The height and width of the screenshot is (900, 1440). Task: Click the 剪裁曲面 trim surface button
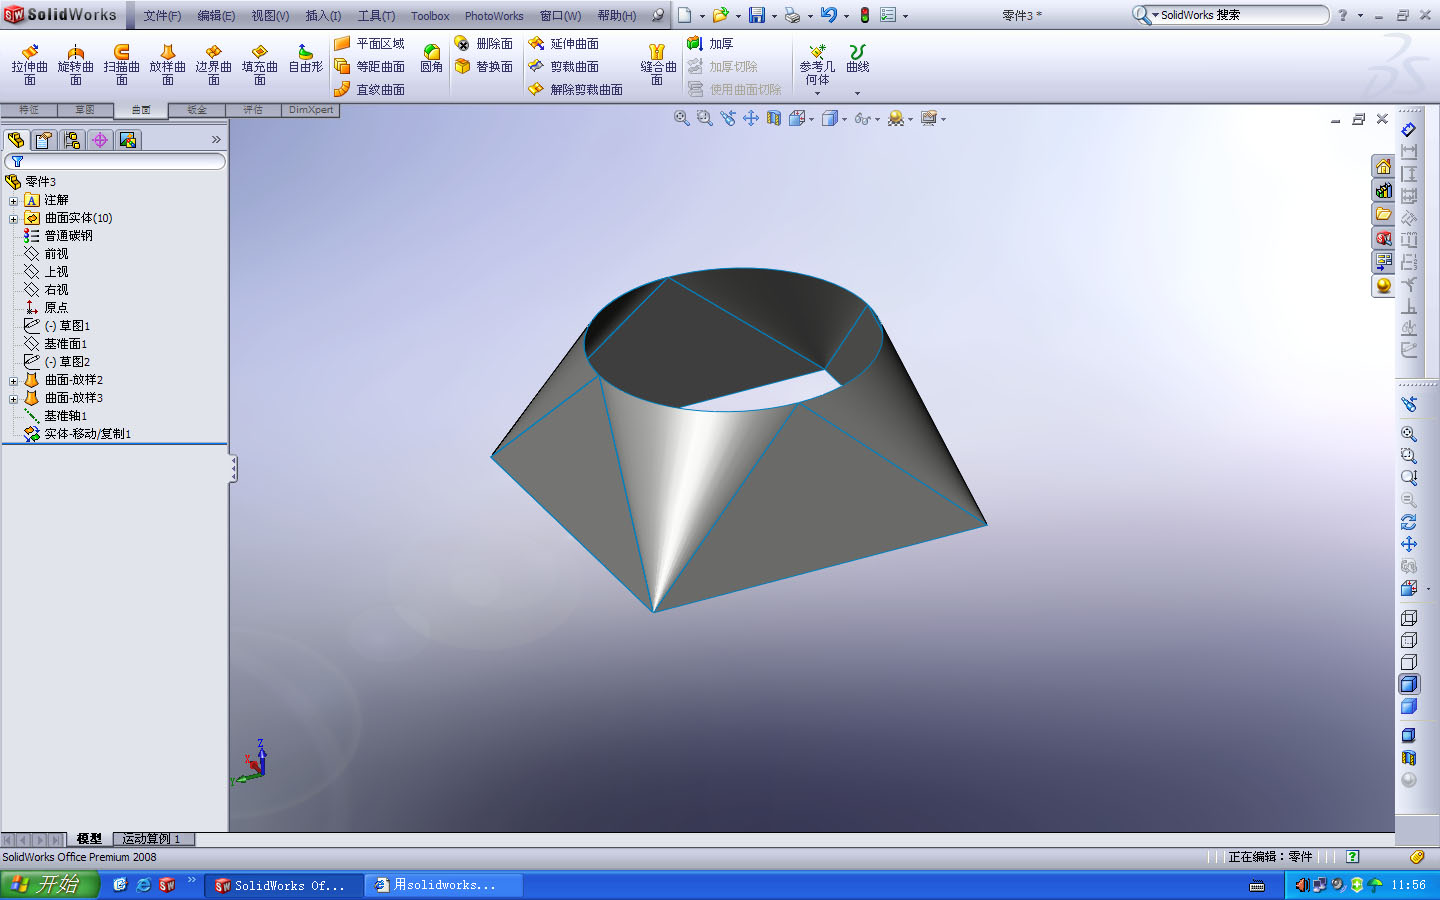564,67
